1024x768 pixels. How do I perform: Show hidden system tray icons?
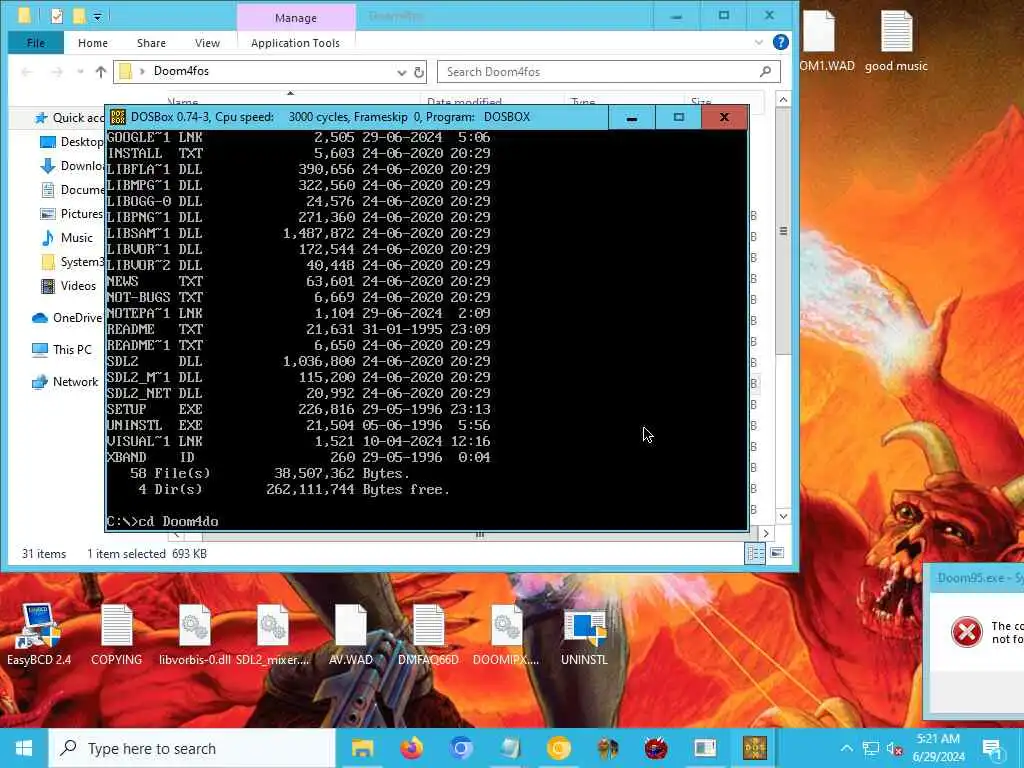tap(846, 748)
